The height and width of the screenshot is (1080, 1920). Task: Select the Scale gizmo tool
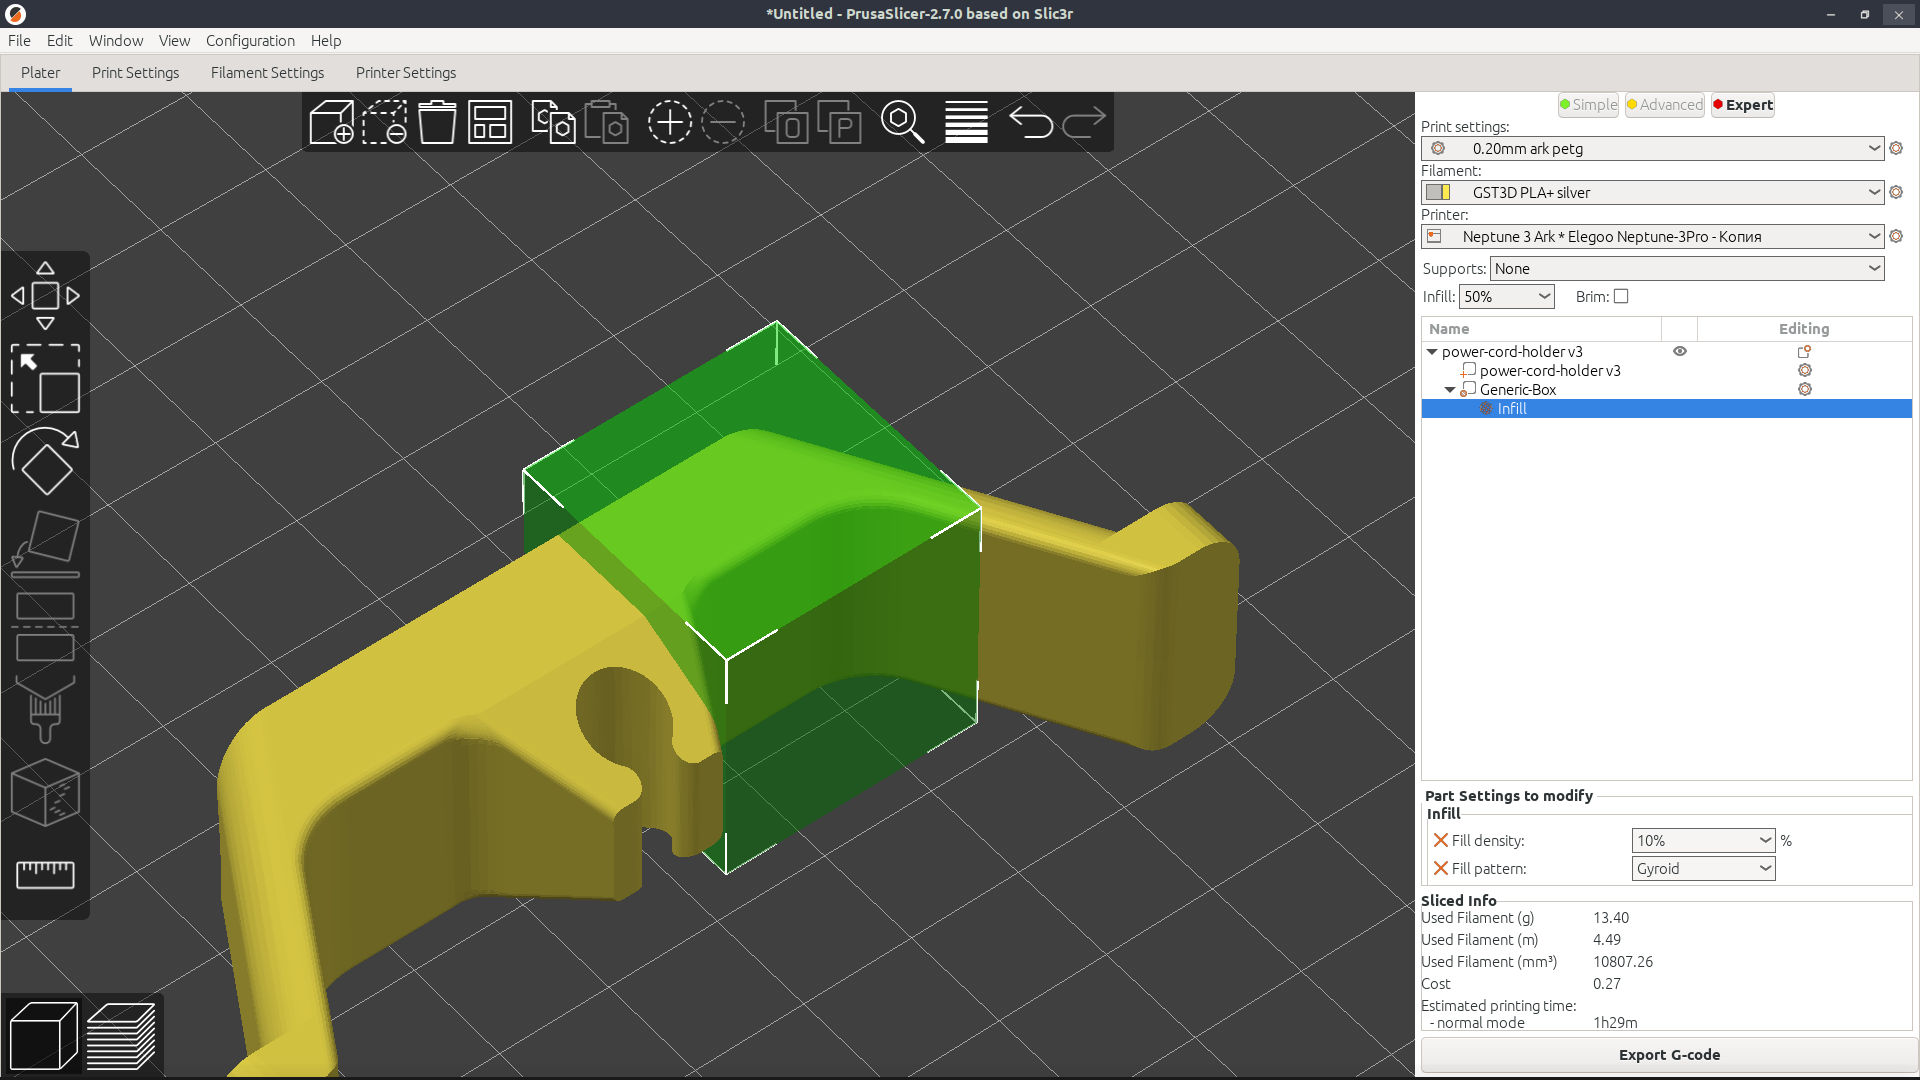45,379
